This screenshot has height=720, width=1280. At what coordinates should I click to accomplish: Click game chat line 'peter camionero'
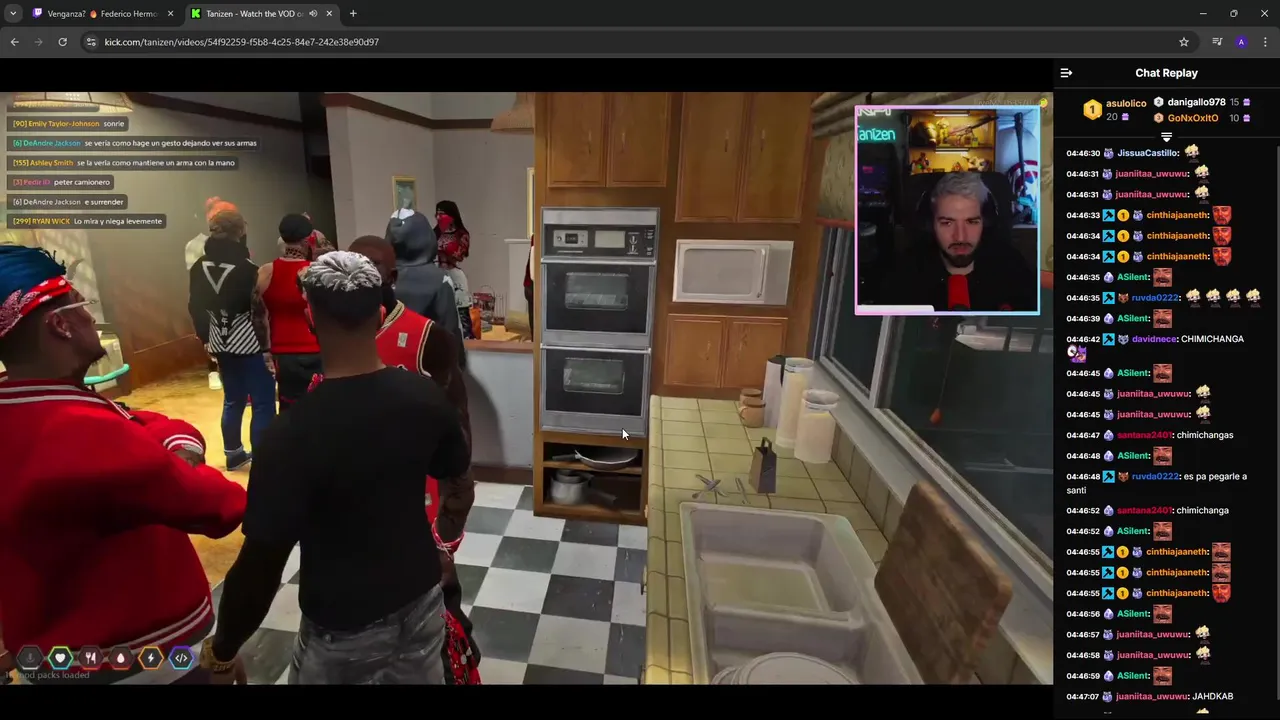point(61,182)
